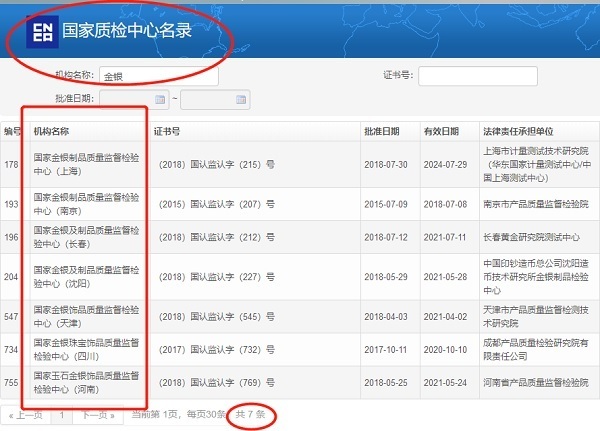Click certificate (2018) 国认监认字 (212) 号

click(x=217, y=237)
